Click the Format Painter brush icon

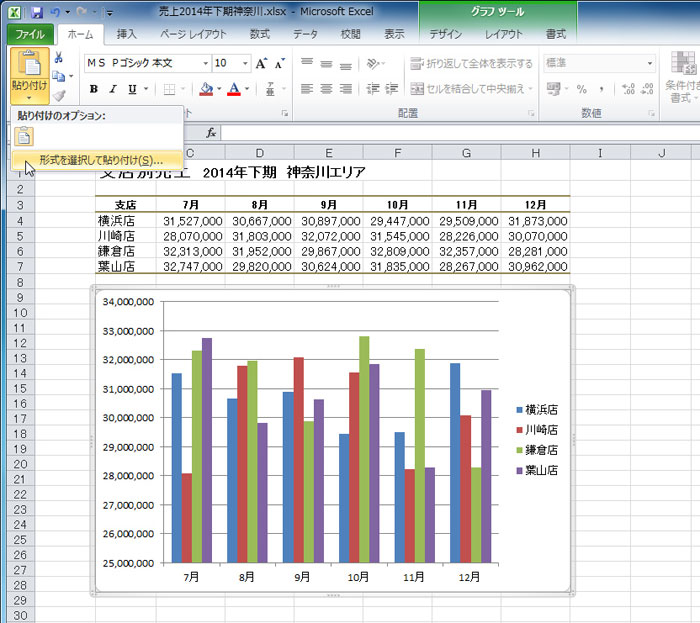point(59,95)
